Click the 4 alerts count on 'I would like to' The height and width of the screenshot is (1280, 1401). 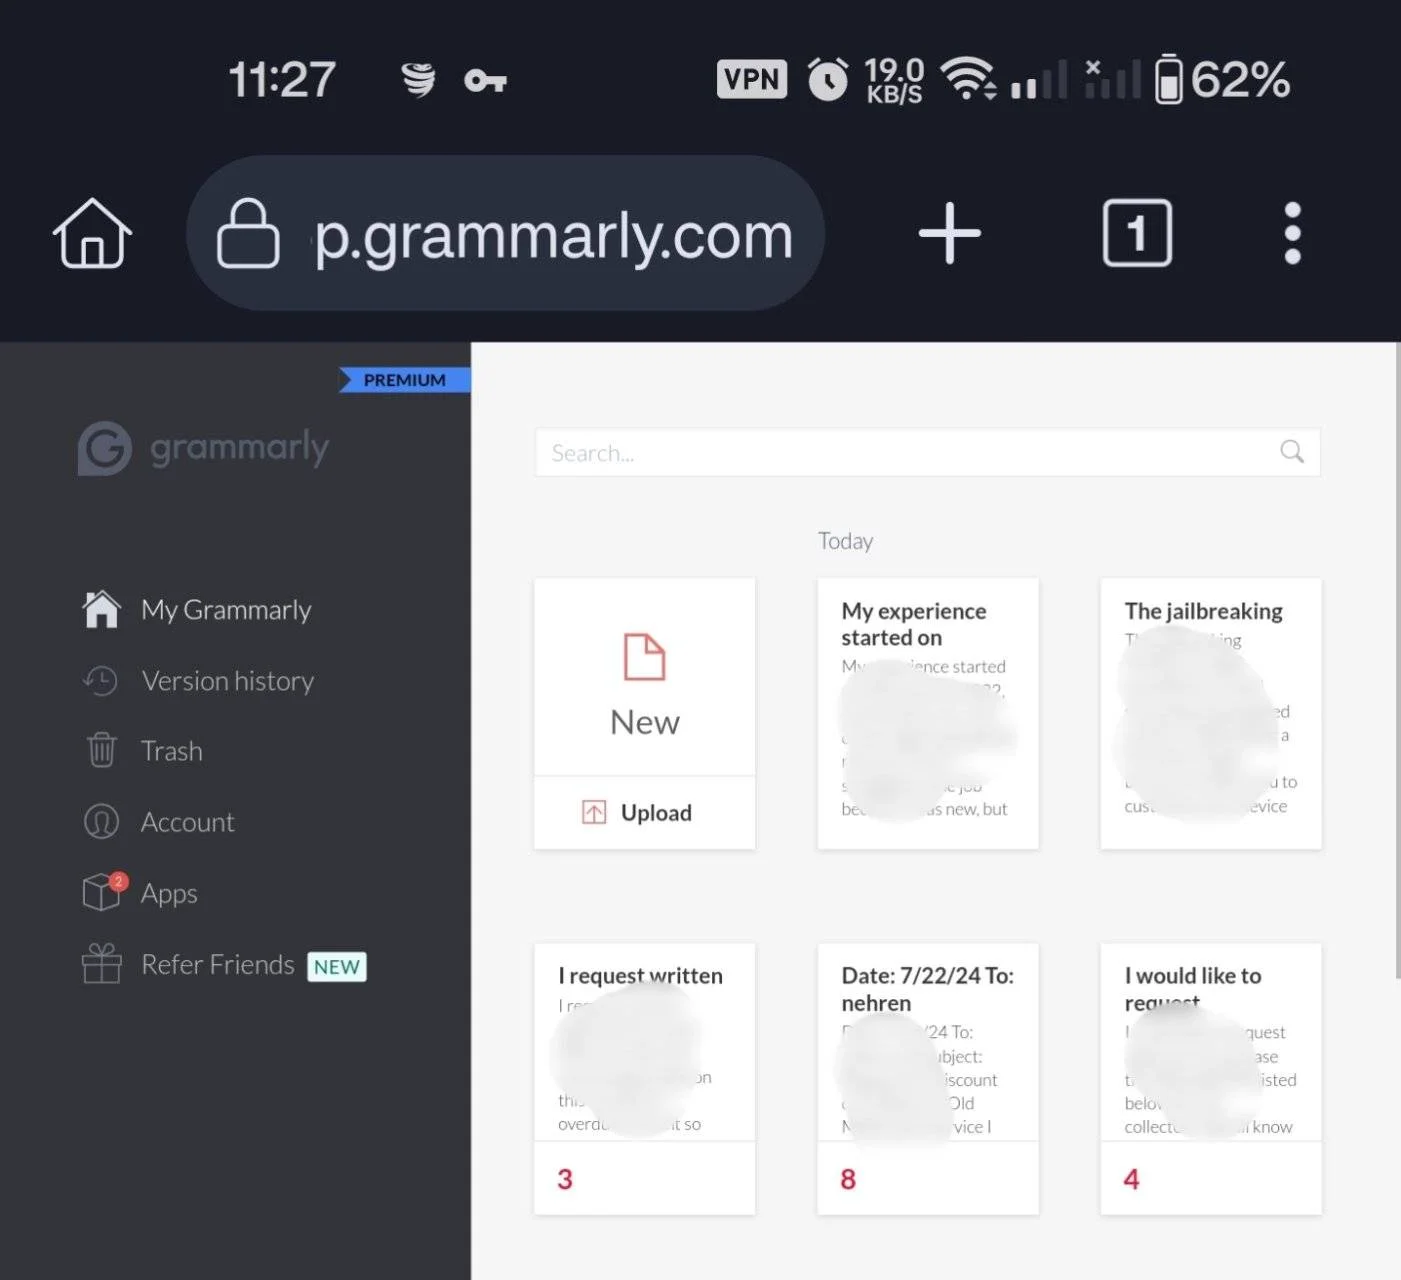point(1131,1179)
